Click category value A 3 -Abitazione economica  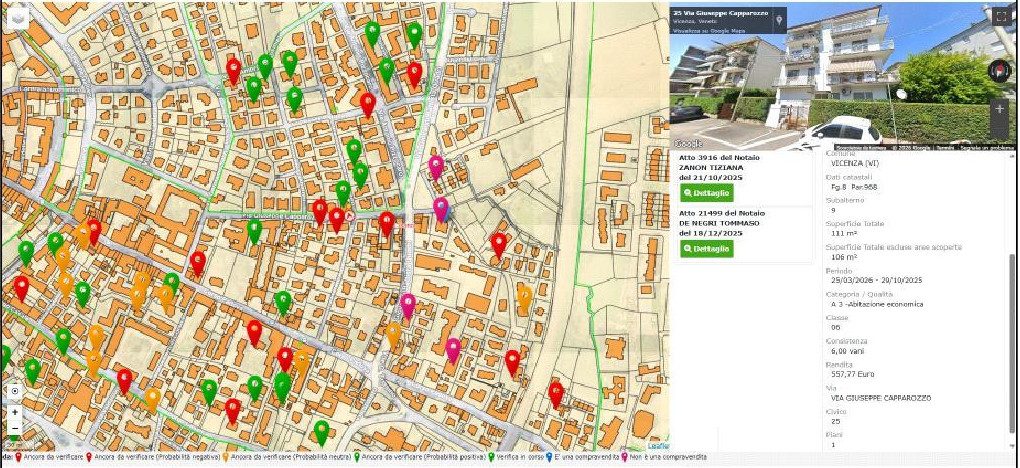pos(877,304)
